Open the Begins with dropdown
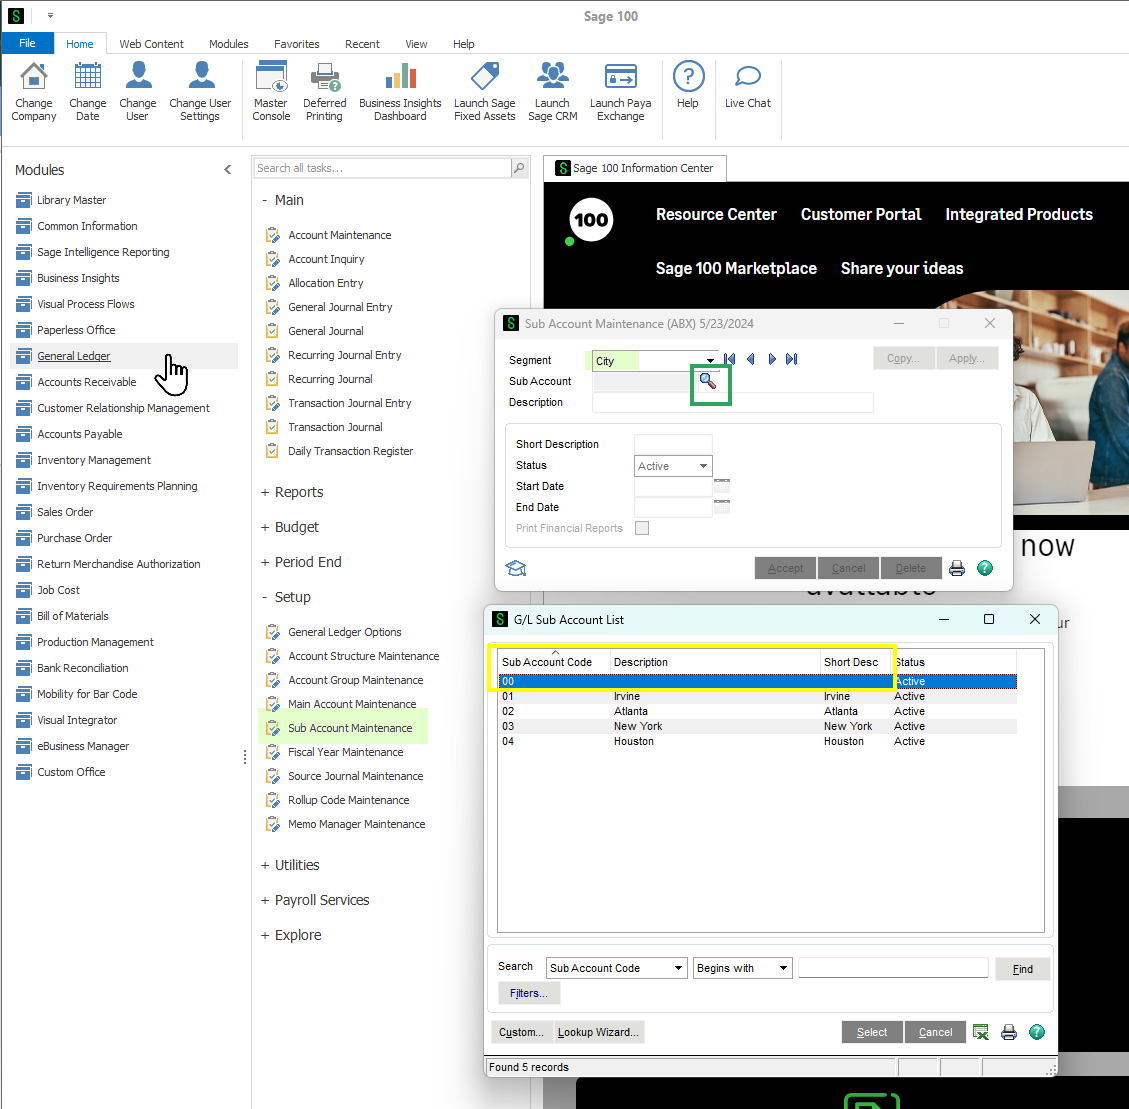The width and height of the screenshot is (1129, 1109). (x=783, y=968)
